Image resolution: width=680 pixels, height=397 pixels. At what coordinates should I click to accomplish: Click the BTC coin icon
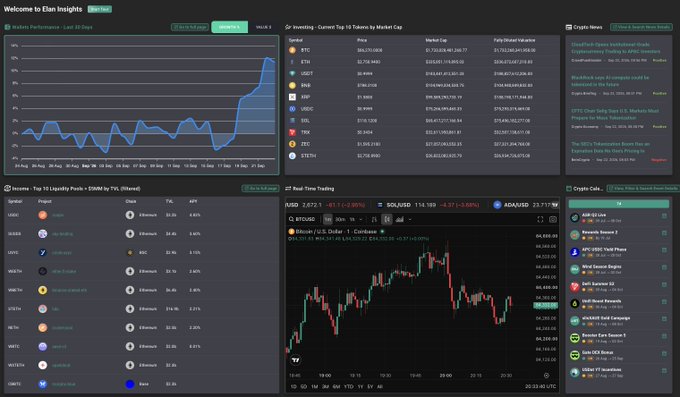tap(292, 50)
